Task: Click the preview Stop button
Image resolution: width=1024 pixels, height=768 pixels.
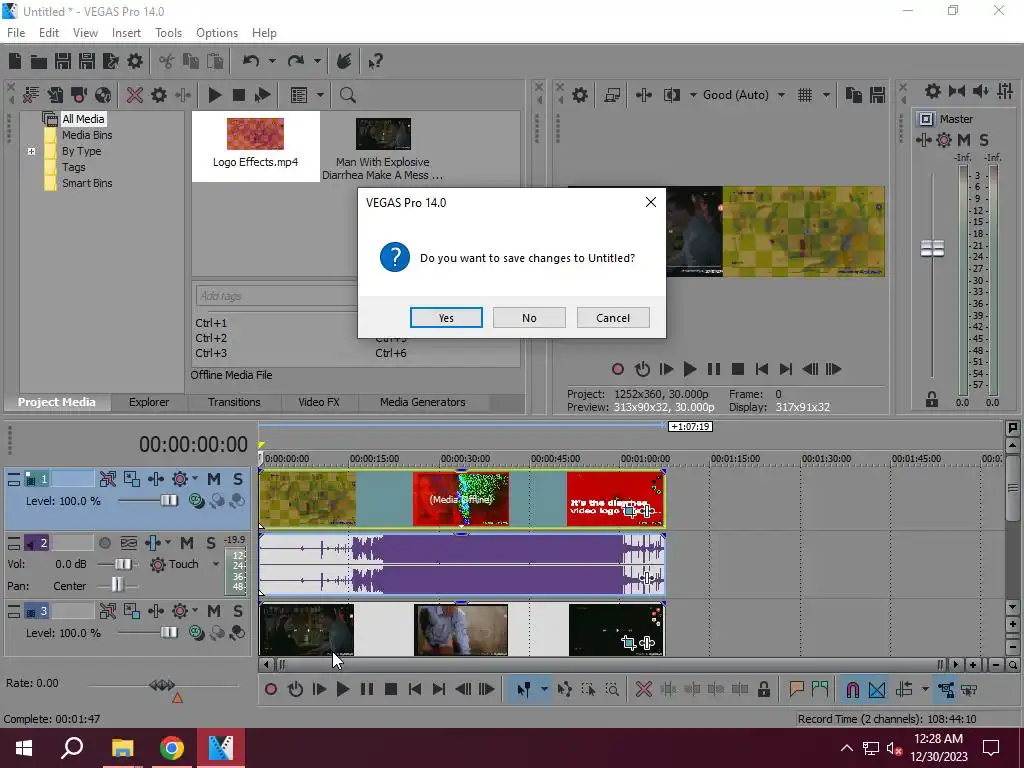Action: click(738, 370)
